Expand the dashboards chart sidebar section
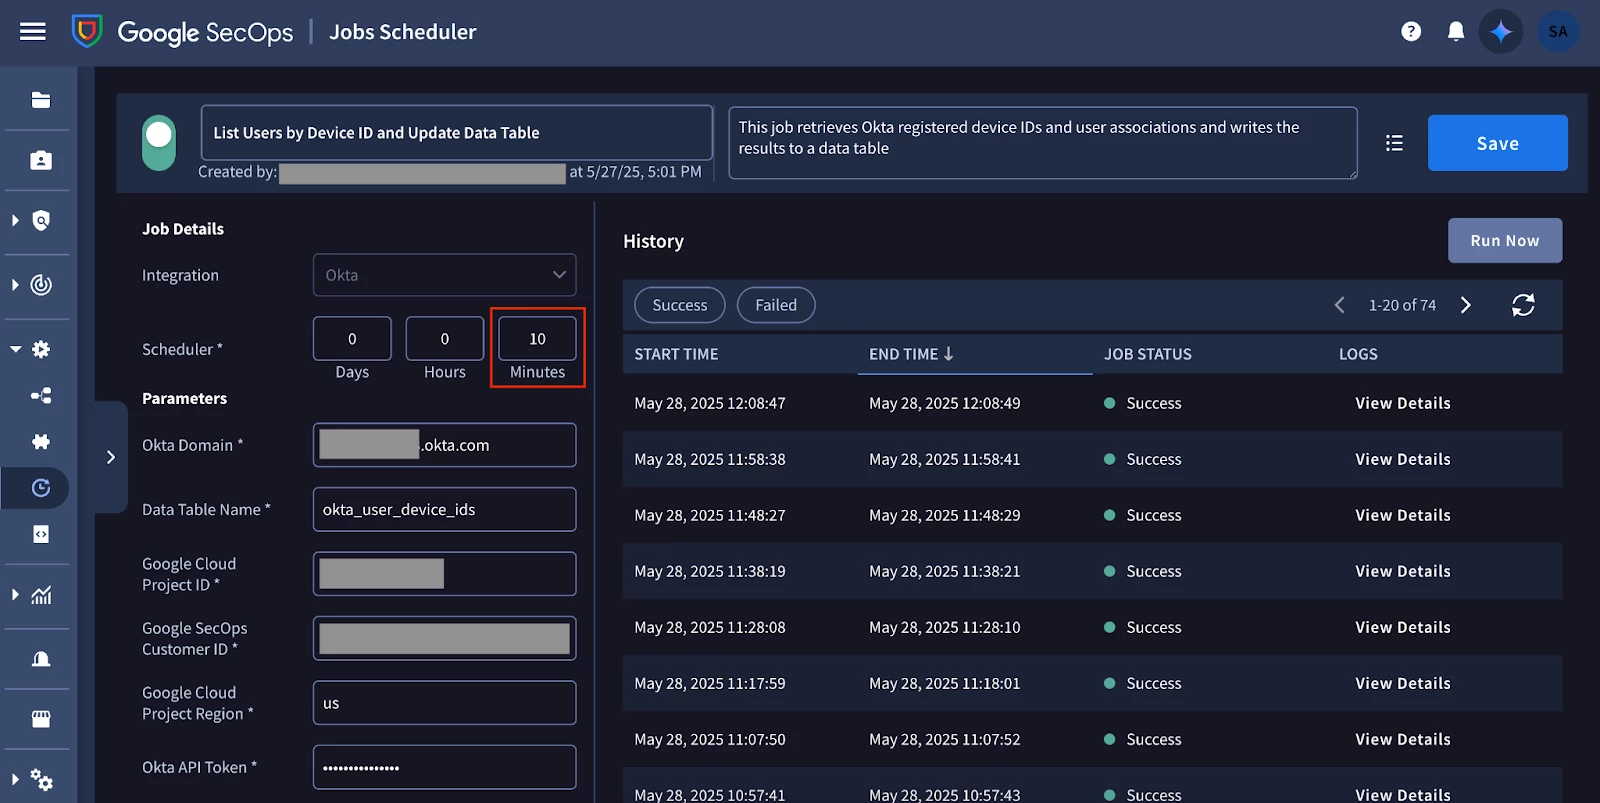The height and width of the screenshot is (803, 1600). [x=15, y=595]
